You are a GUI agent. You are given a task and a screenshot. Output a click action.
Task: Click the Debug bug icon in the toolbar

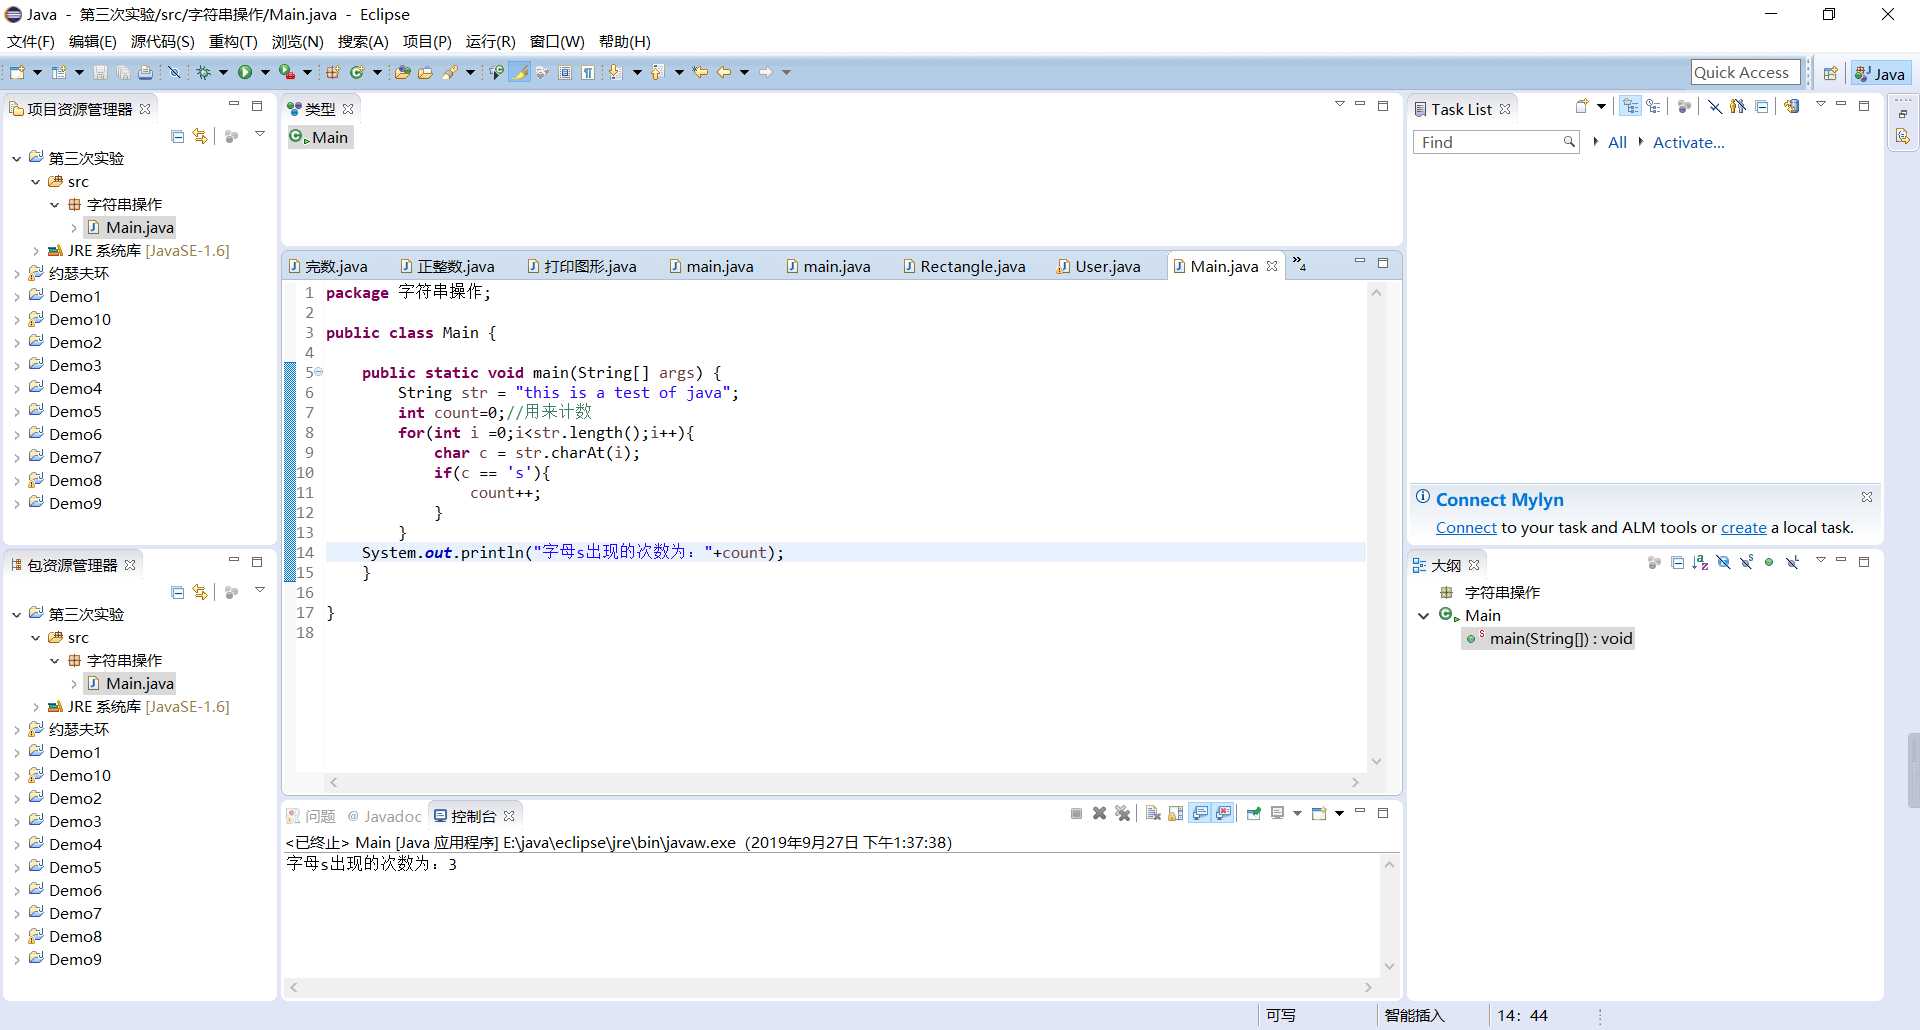tap(203, 72)
